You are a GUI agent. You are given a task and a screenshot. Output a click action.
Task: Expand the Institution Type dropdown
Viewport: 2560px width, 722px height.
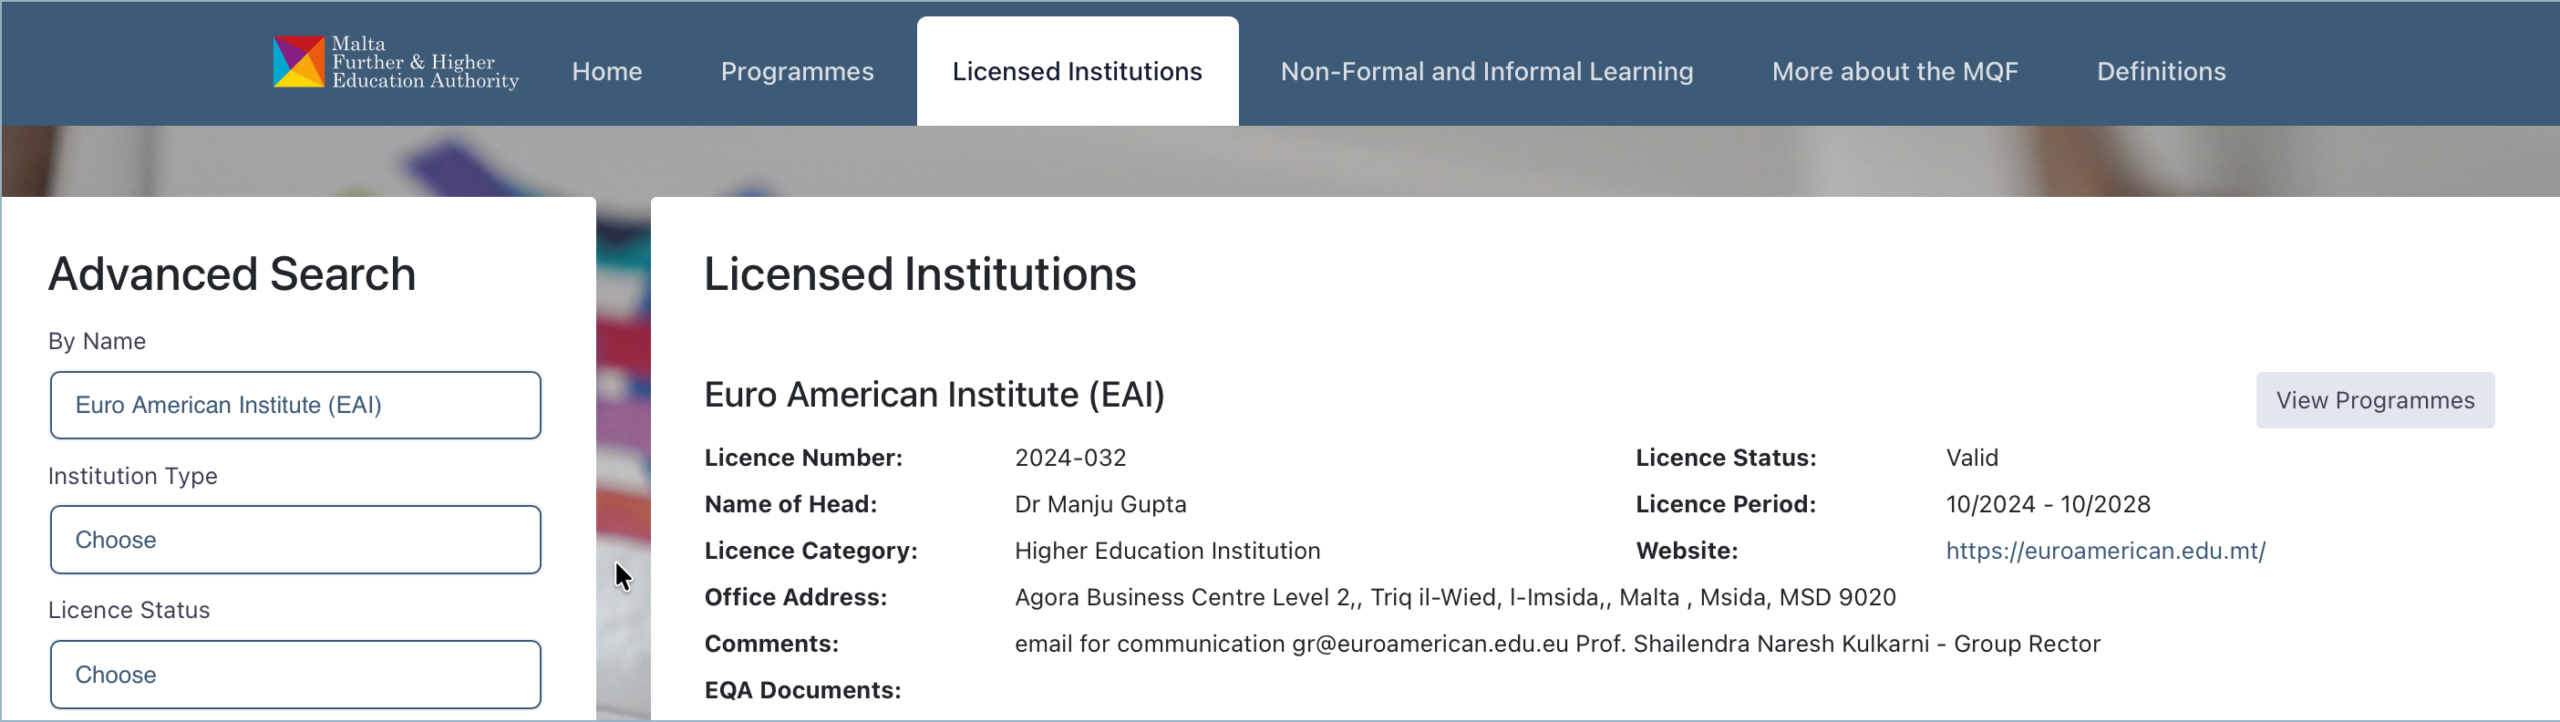[295, 540]
